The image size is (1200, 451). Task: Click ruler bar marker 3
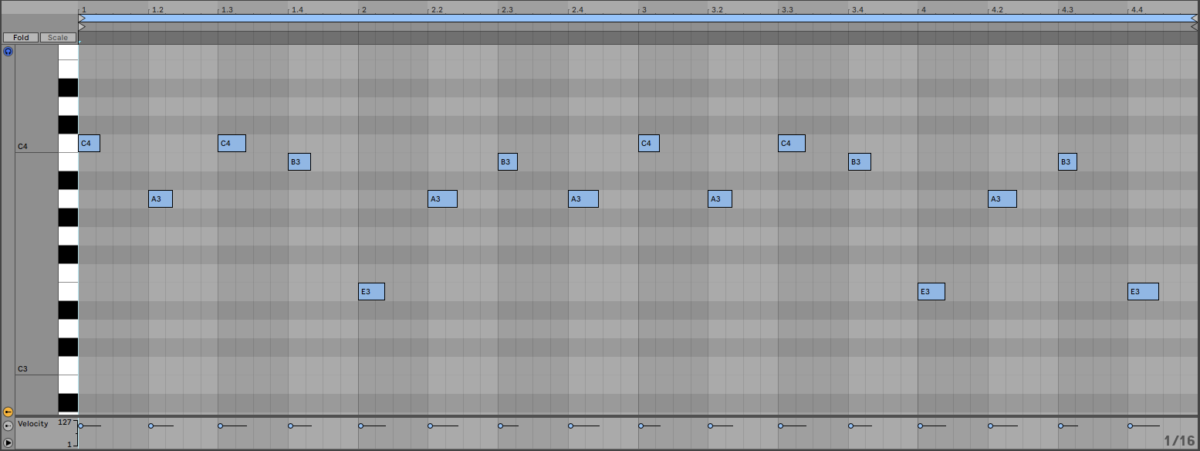[x=643, y=9]
